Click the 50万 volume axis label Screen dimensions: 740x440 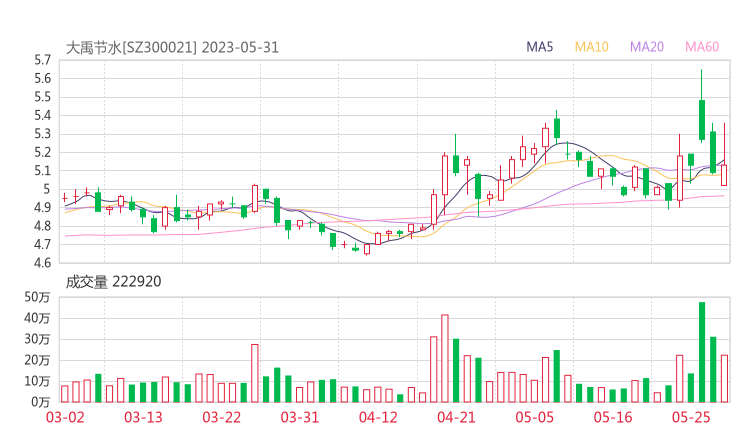(37, 297)
